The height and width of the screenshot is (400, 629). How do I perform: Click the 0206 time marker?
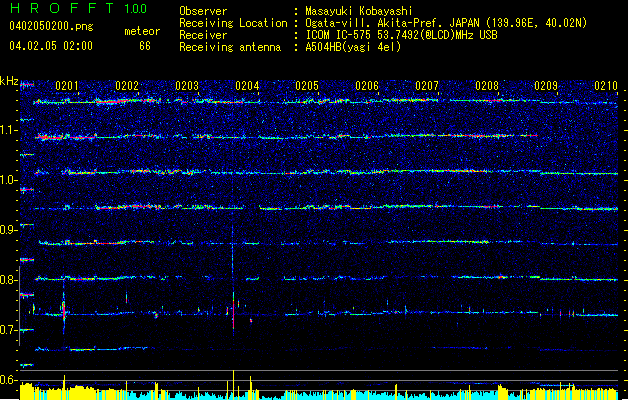(367, 86)
